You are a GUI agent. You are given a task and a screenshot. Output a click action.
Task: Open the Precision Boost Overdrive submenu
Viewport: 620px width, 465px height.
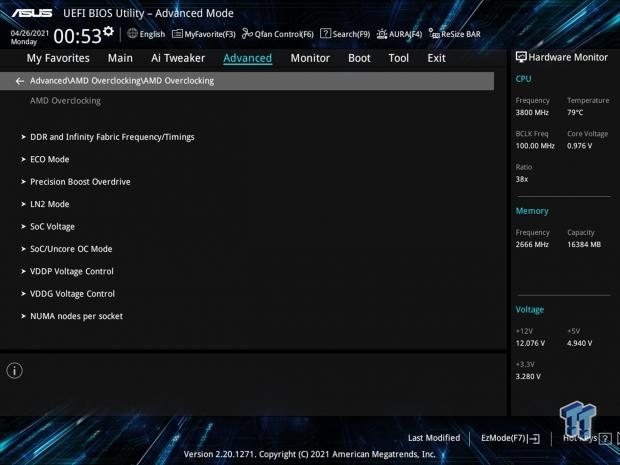[x=80, y=182]
